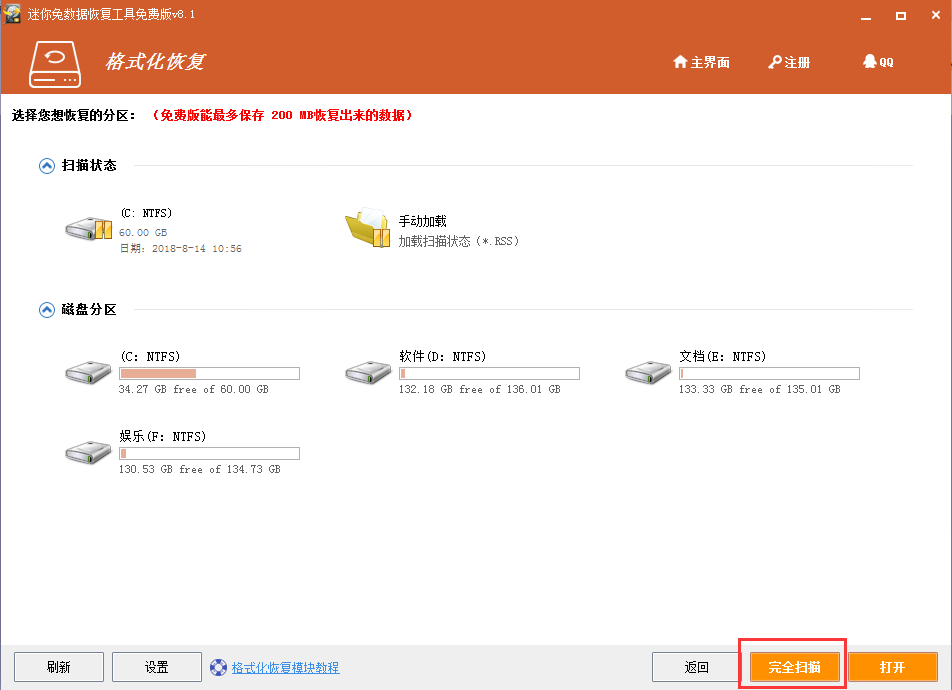The image size is (952, 690).
Task: Open the 注册 registration entry
Action: (x=789, y=61)
